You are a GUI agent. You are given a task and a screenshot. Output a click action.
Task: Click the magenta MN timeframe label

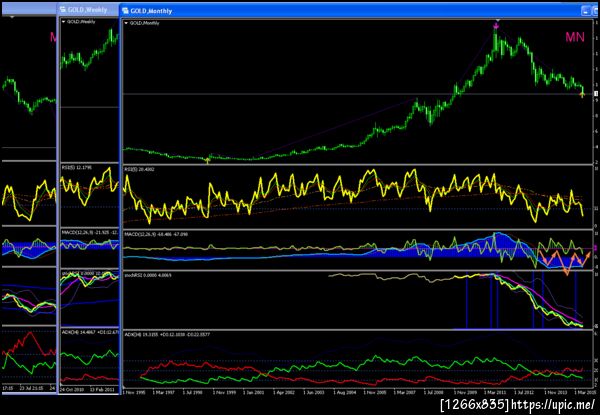[575, 37]
